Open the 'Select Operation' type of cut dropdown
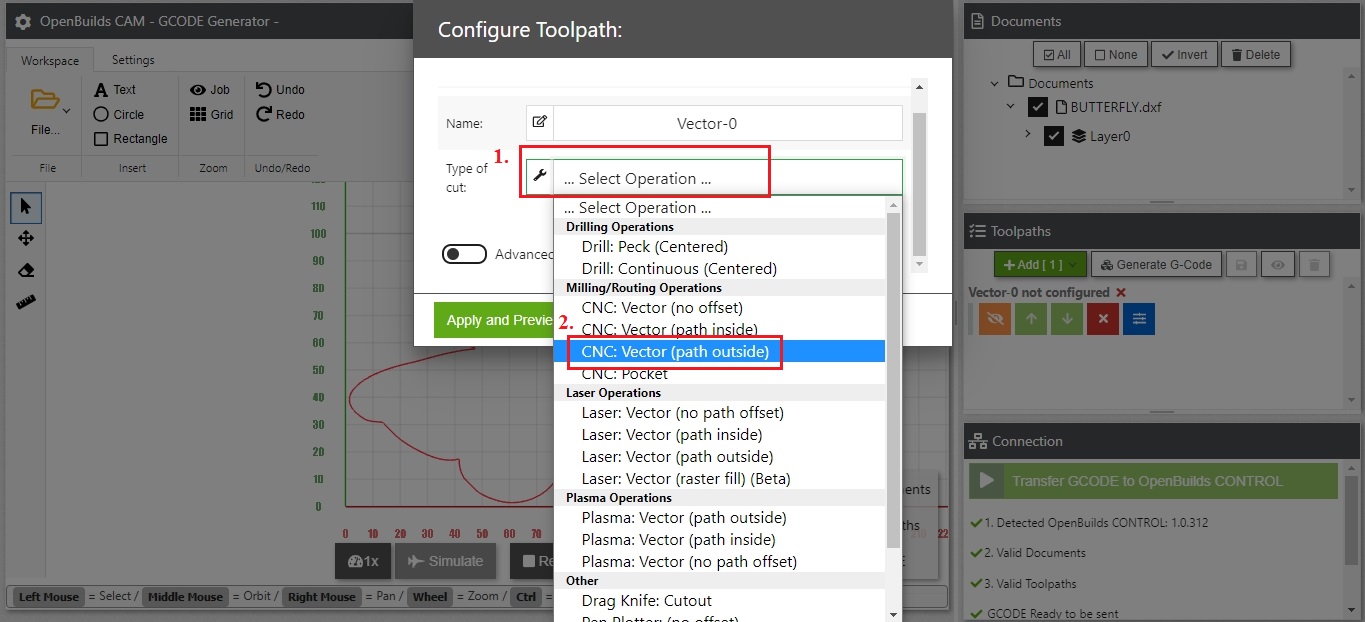Image resolution: width=1365 pixels, height=622 pixels. 727,178
